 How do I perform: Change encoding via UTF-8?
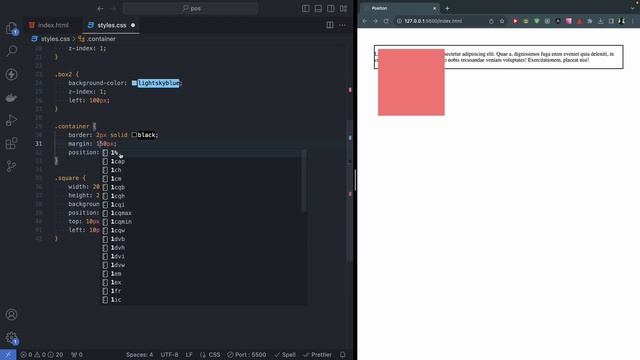tap(169, 355)
